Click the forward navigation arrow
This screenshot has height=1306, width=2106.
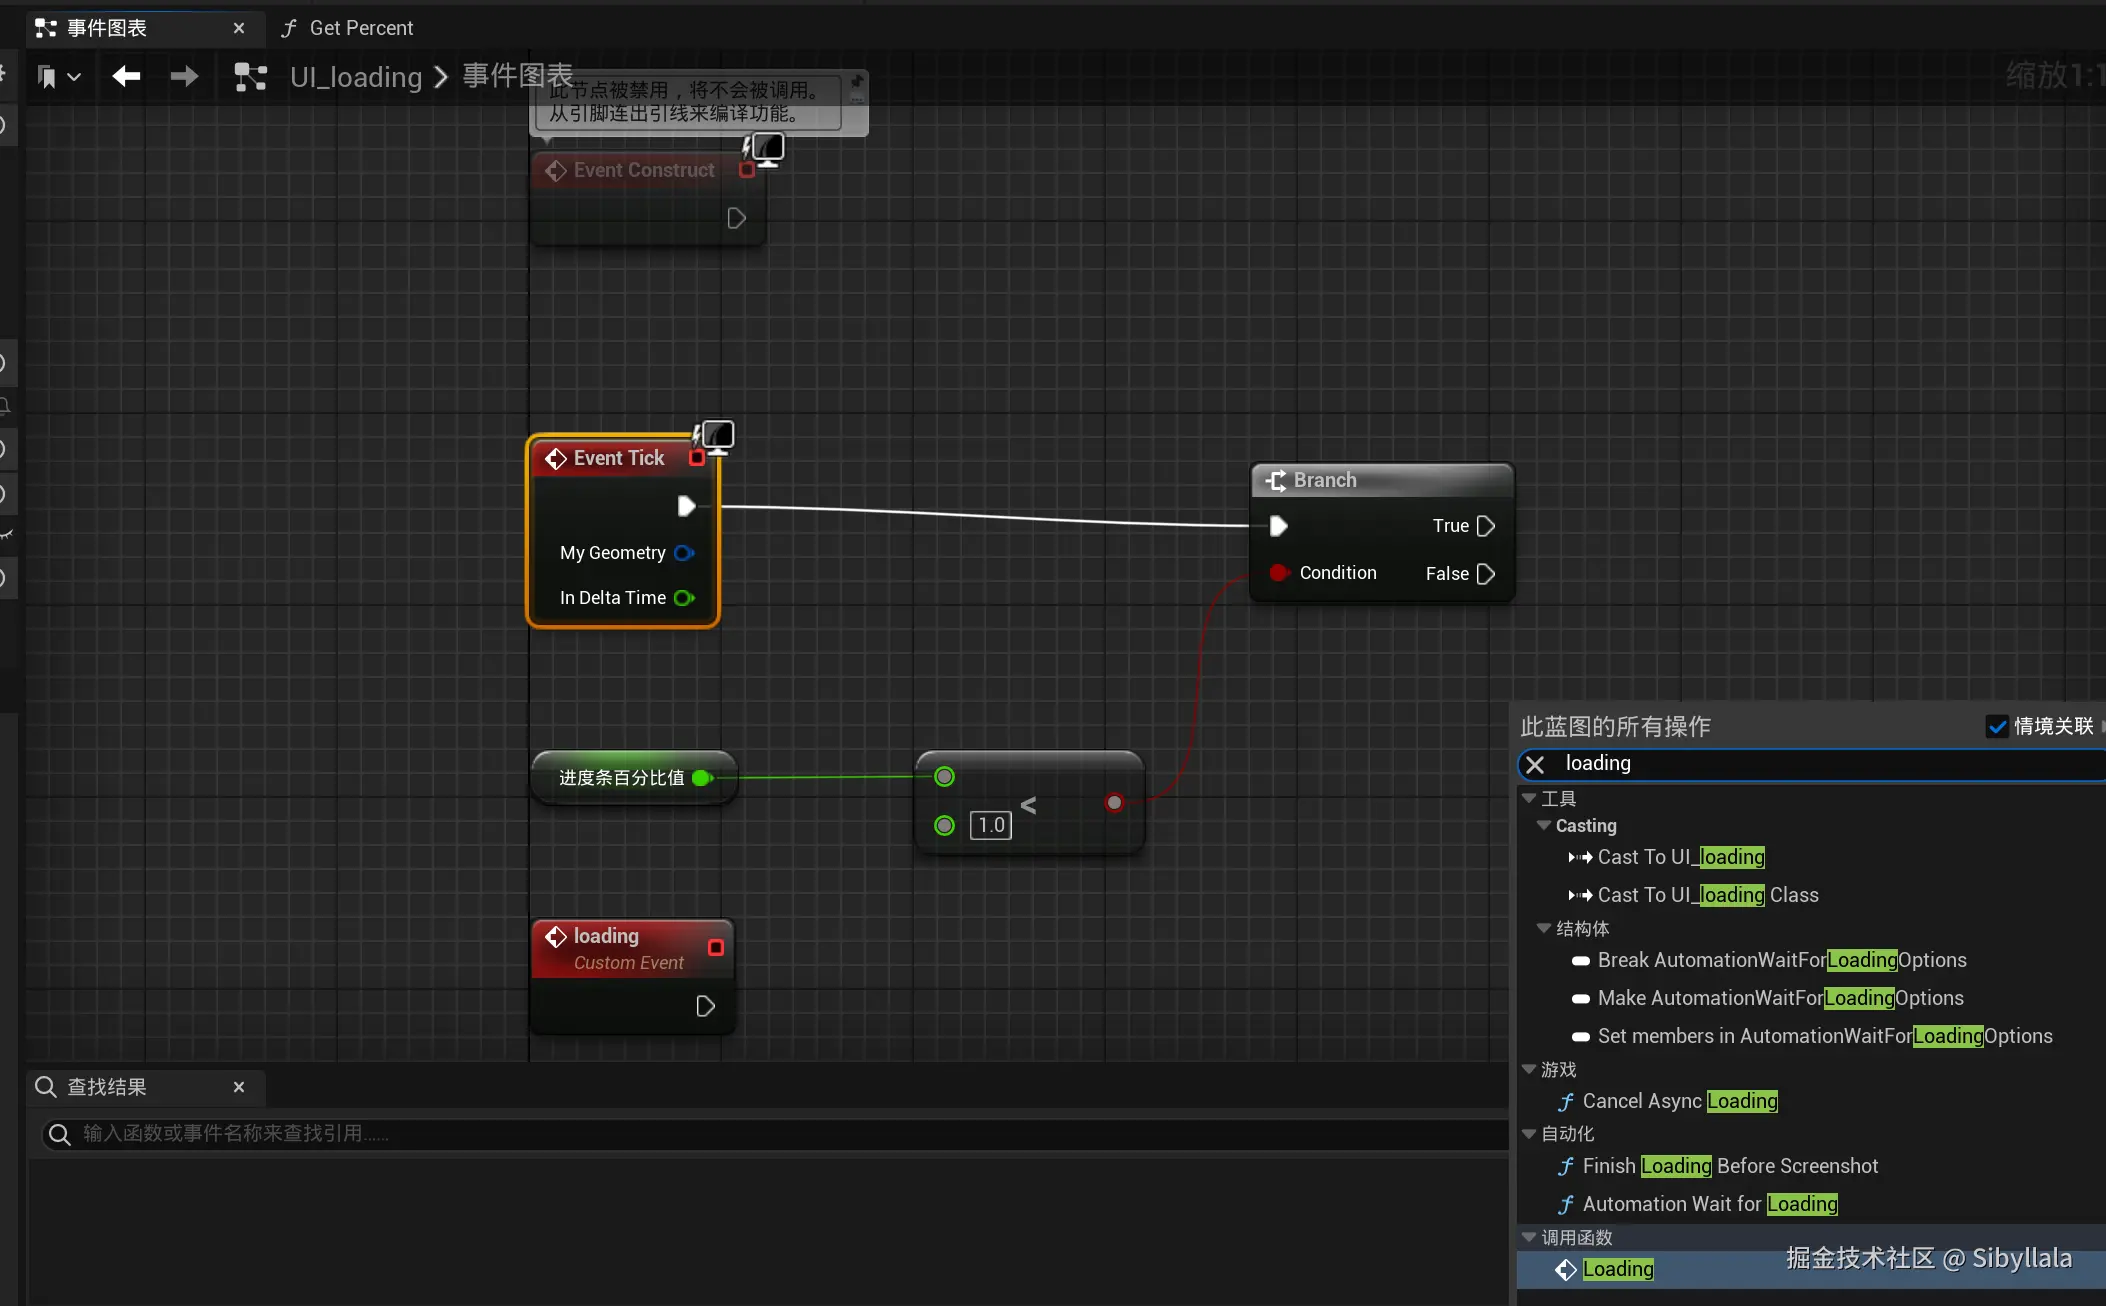[184, 76]
